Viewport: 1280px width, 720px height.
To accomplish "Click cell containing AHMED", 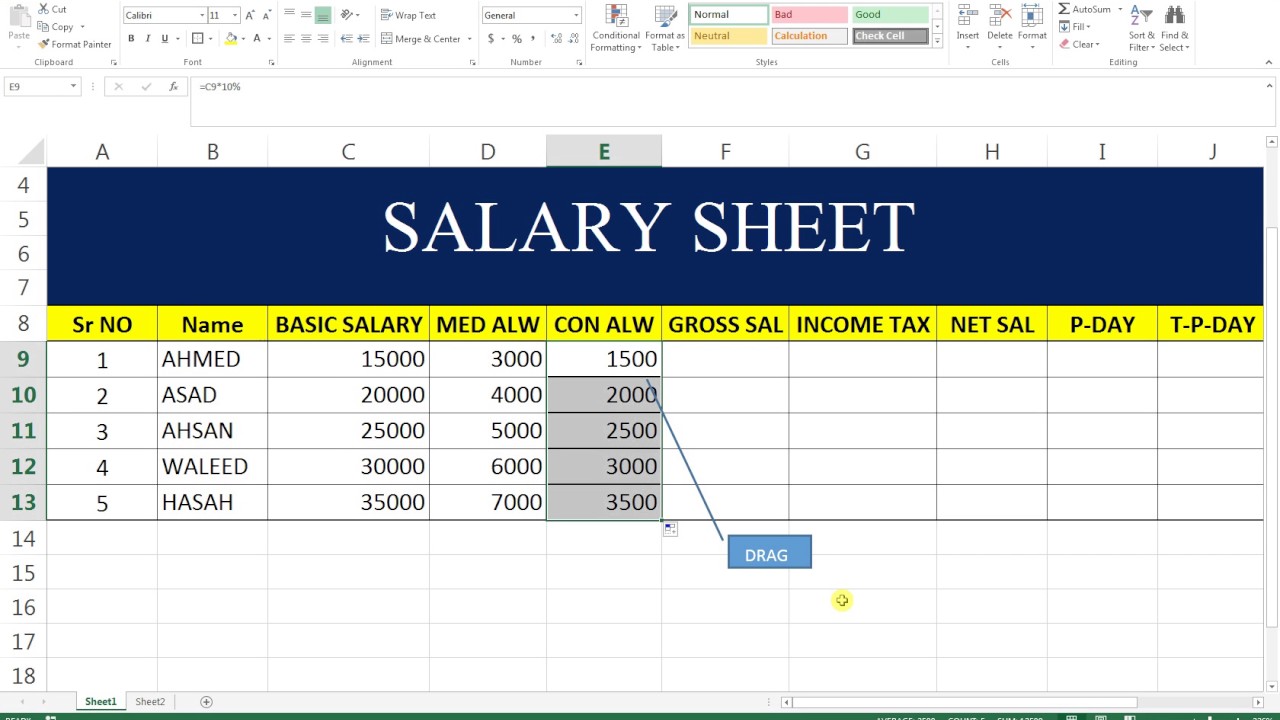I will 212,359.
